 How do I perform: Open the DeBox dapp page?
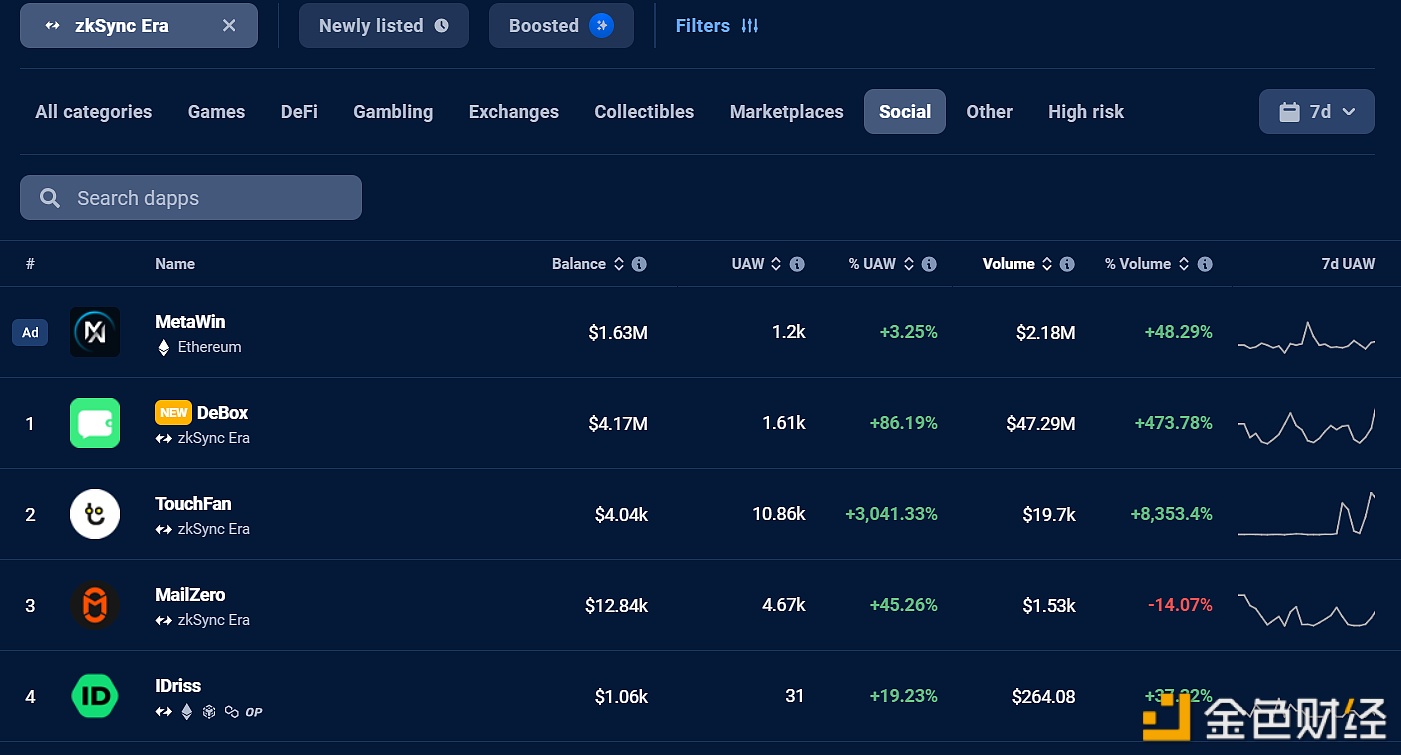pos(222,413)
